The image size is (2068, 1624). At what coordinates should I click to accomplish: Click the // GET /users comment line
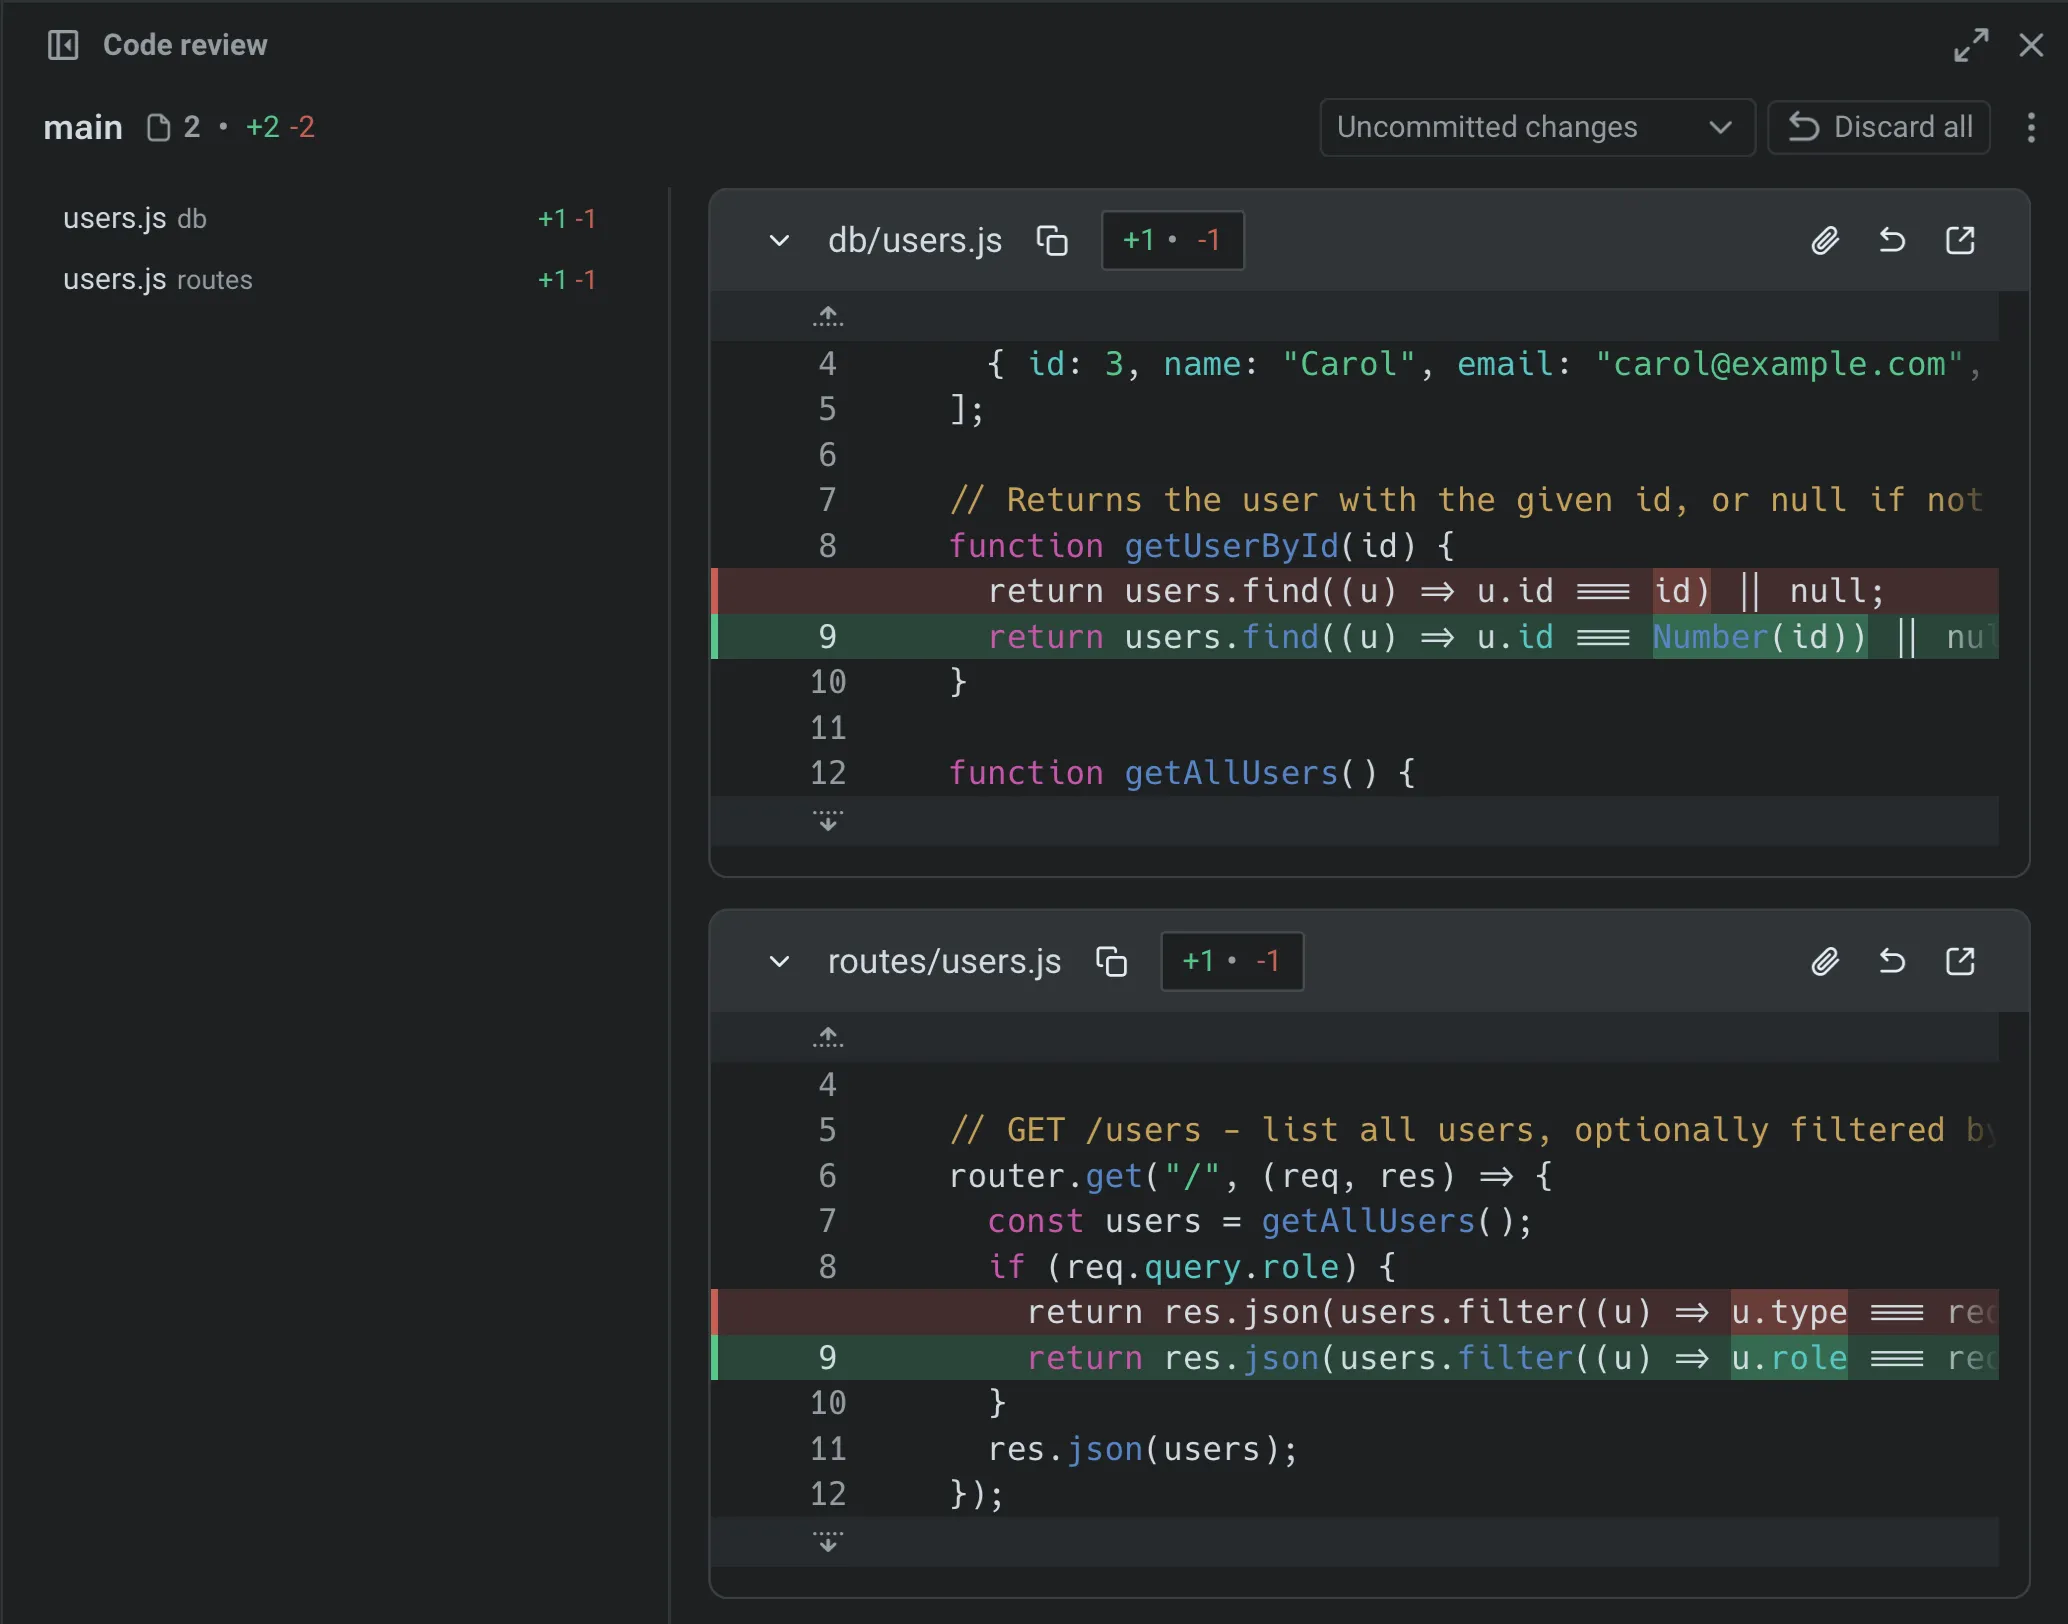1355,1130
